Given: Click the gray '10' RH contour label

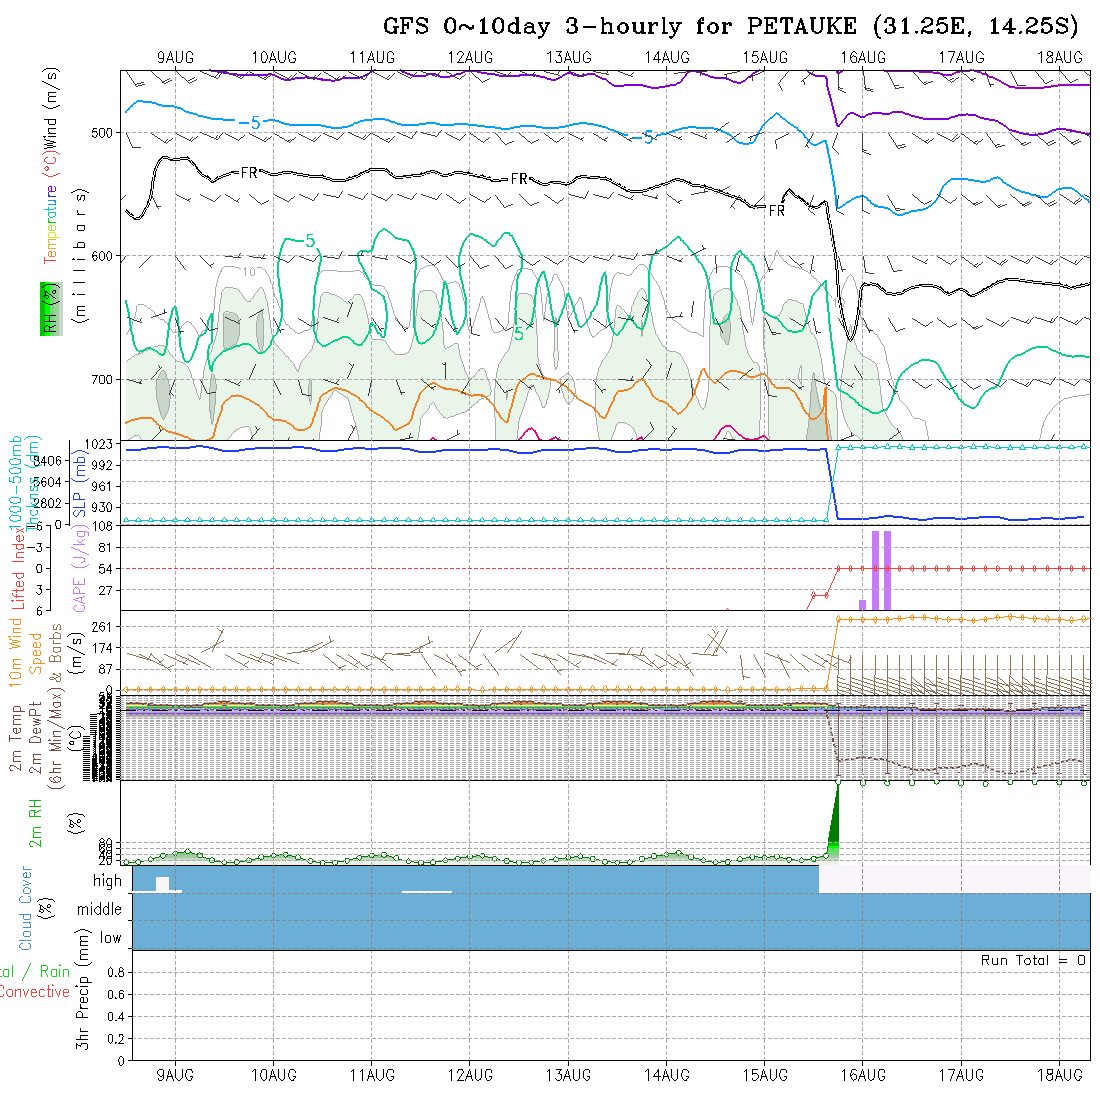Looking at the screenshot, I should [x=250, y=271].
